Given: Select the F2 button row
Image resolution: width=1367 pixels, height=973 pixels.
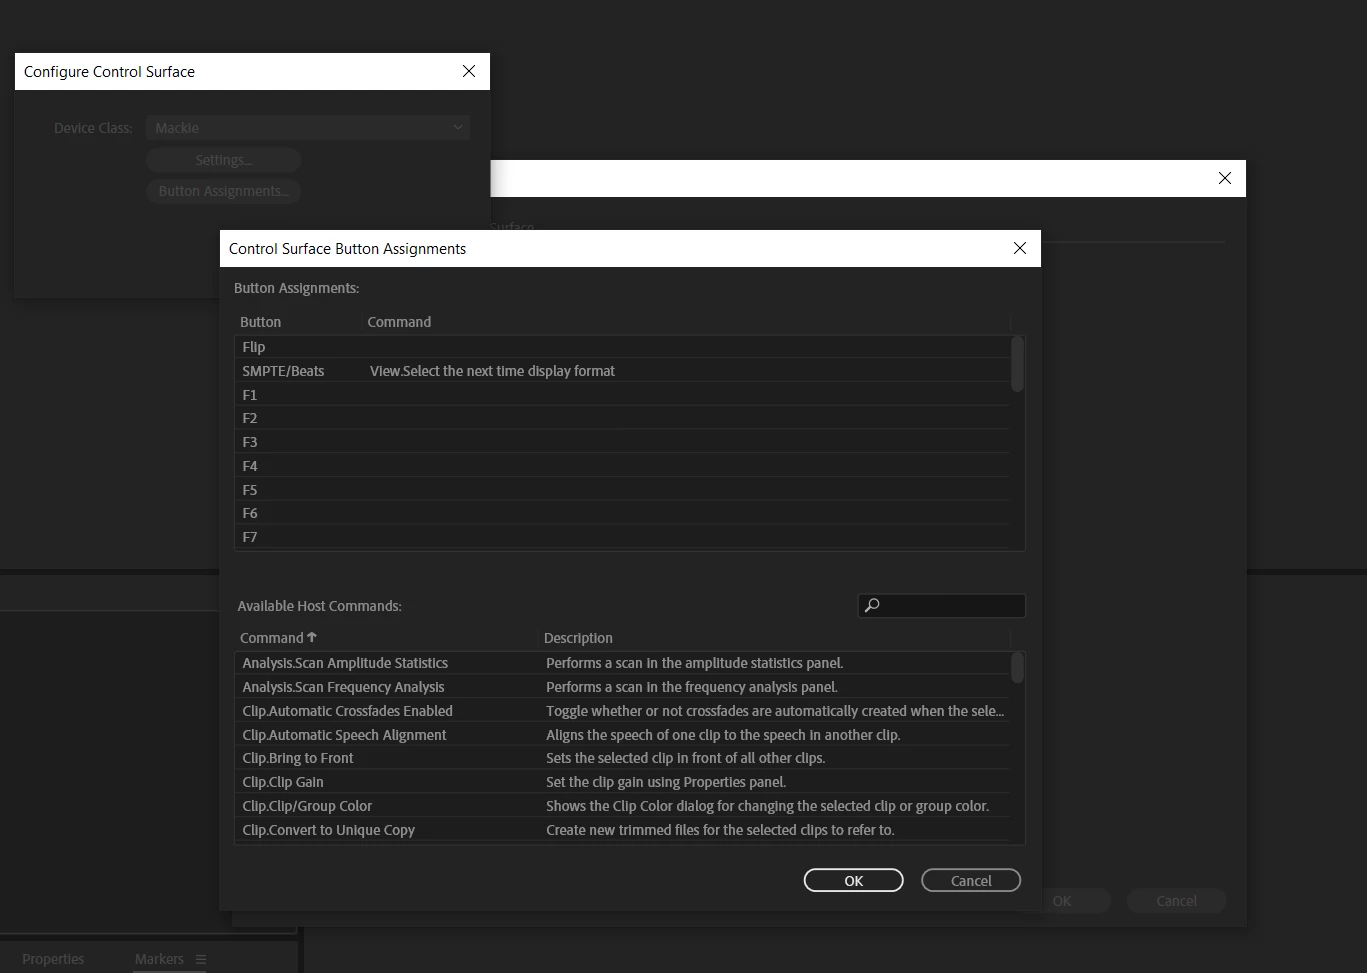Looking at the screenshot, I should click(622, 418).
